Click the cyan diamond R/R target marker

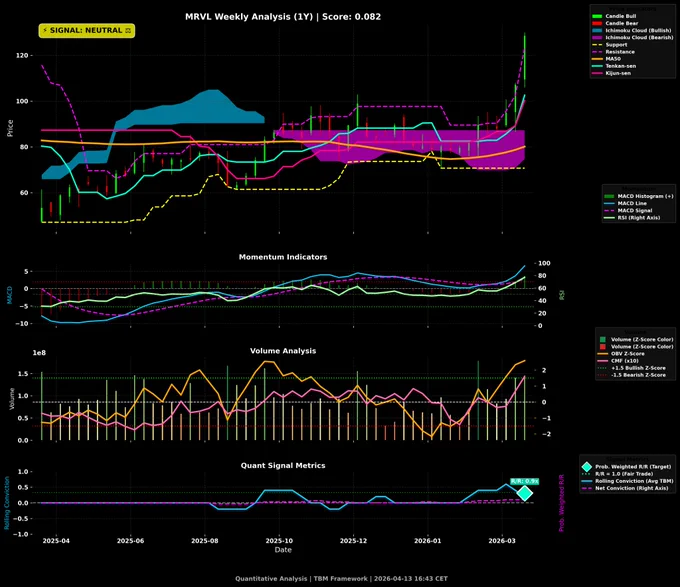(525, 493)
